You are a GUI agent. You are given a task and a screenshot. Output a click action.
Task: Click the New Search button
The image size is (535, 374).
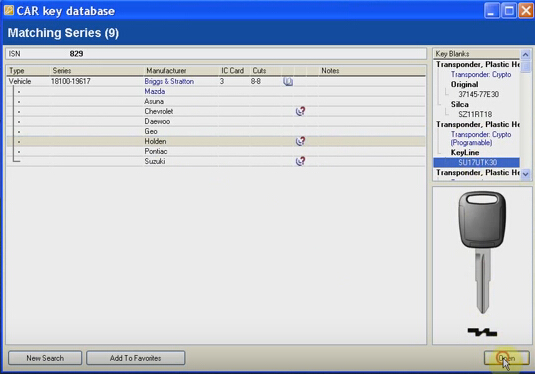[45, 358]
